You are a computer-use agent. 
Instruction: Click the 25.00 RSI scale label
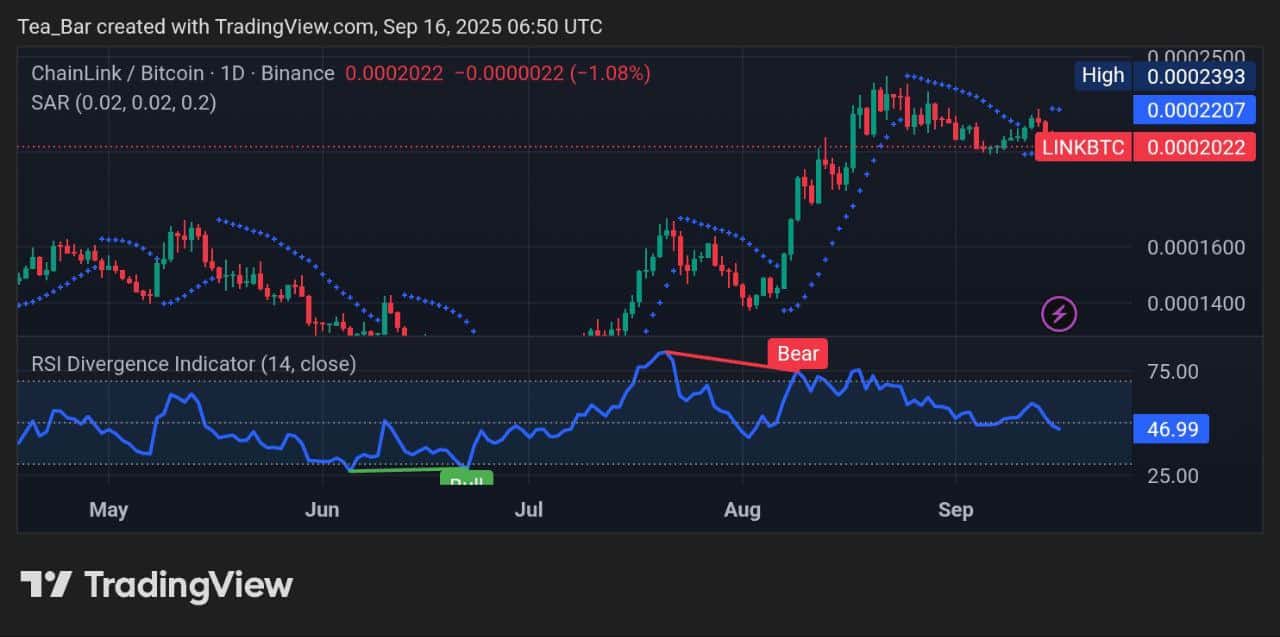tap(1171, 476)
